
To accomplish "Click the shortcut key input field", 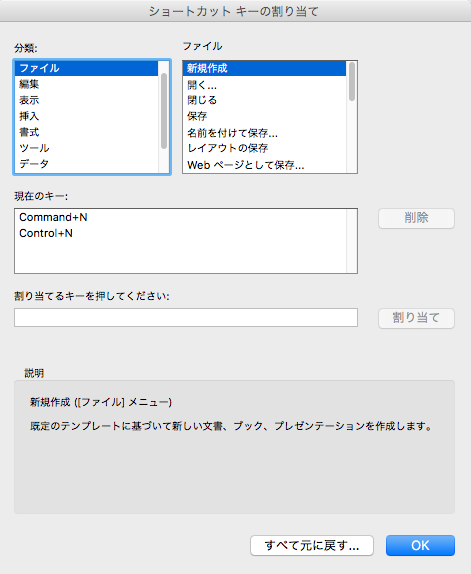I will [x=186, y=317].
